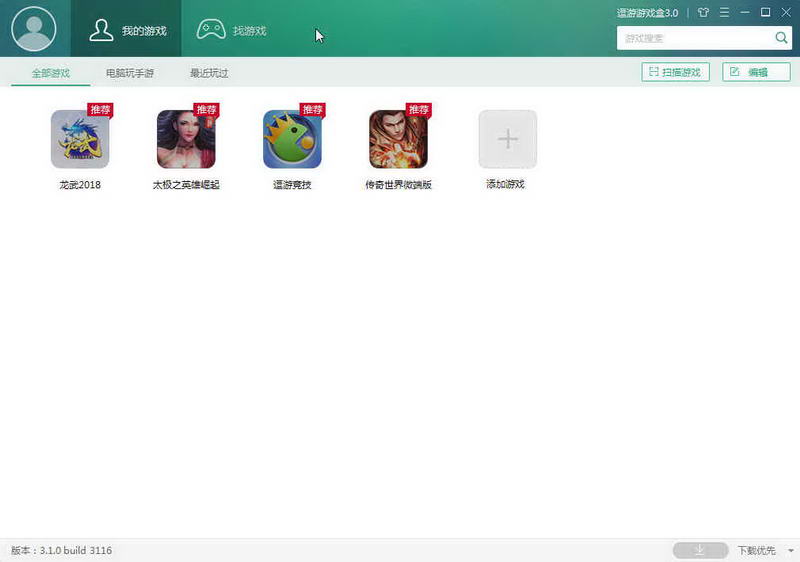Screen dimensions: 800x562
Task: Click the 推荐 badge on 龙武2018
Action: pos(100,110)
